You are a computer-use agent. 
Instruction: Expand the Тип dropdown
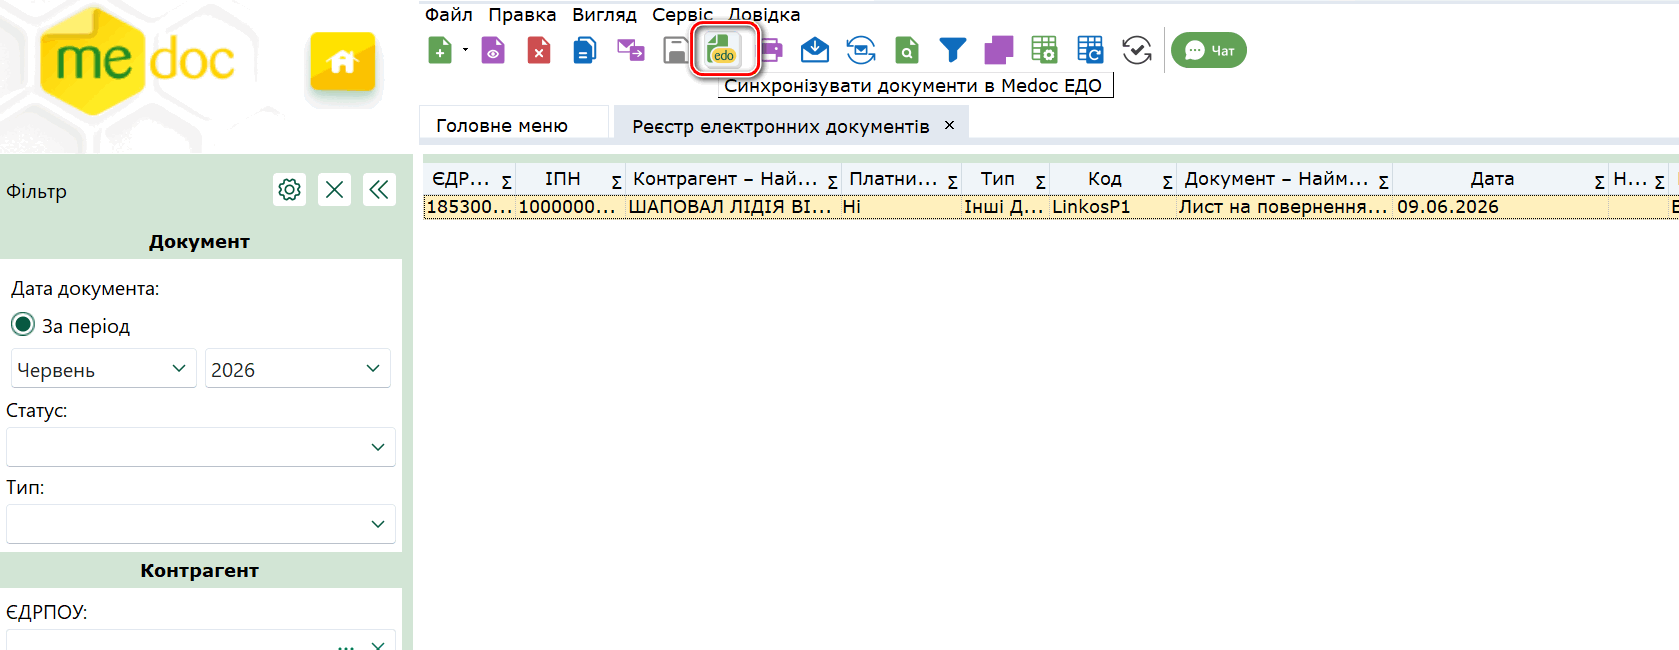201,524
